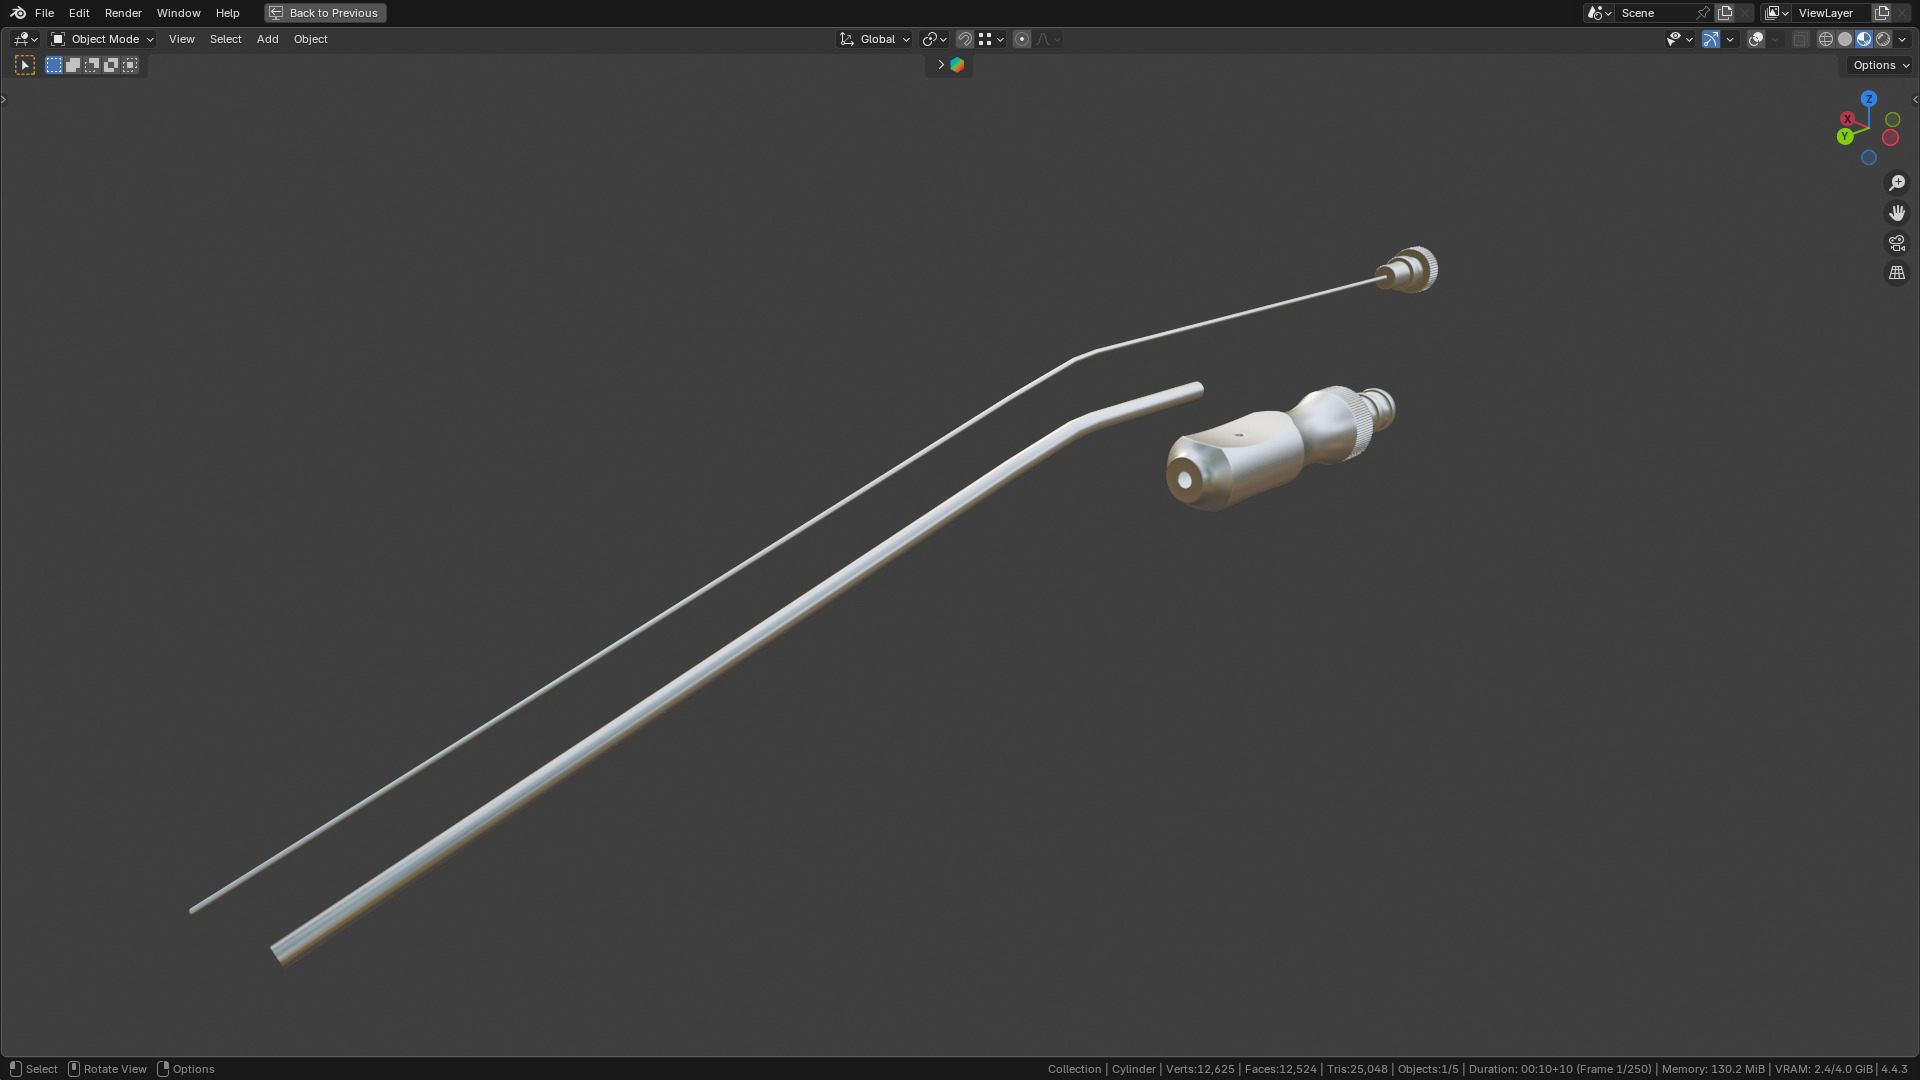Choose the Set New Selection mode icon
The image size is (1920, 1080).
click(x=54, y=65)
